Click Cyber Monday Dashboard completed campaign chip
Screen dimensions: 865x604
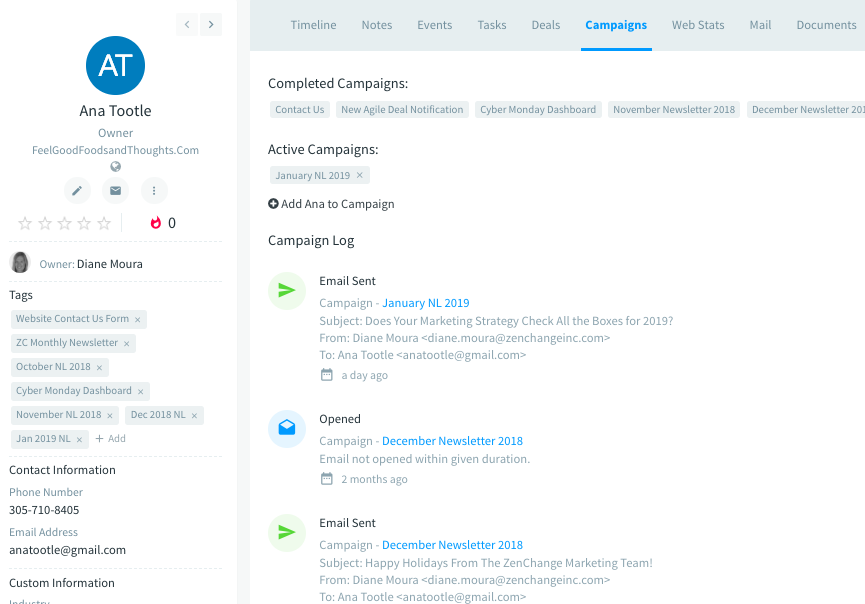click(x=538, y=109)
